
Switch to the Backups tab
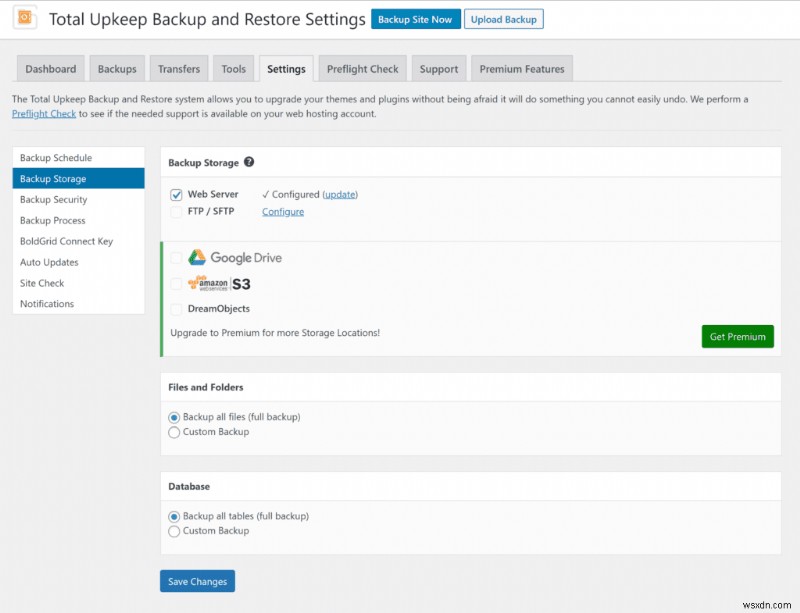(117, 68)
